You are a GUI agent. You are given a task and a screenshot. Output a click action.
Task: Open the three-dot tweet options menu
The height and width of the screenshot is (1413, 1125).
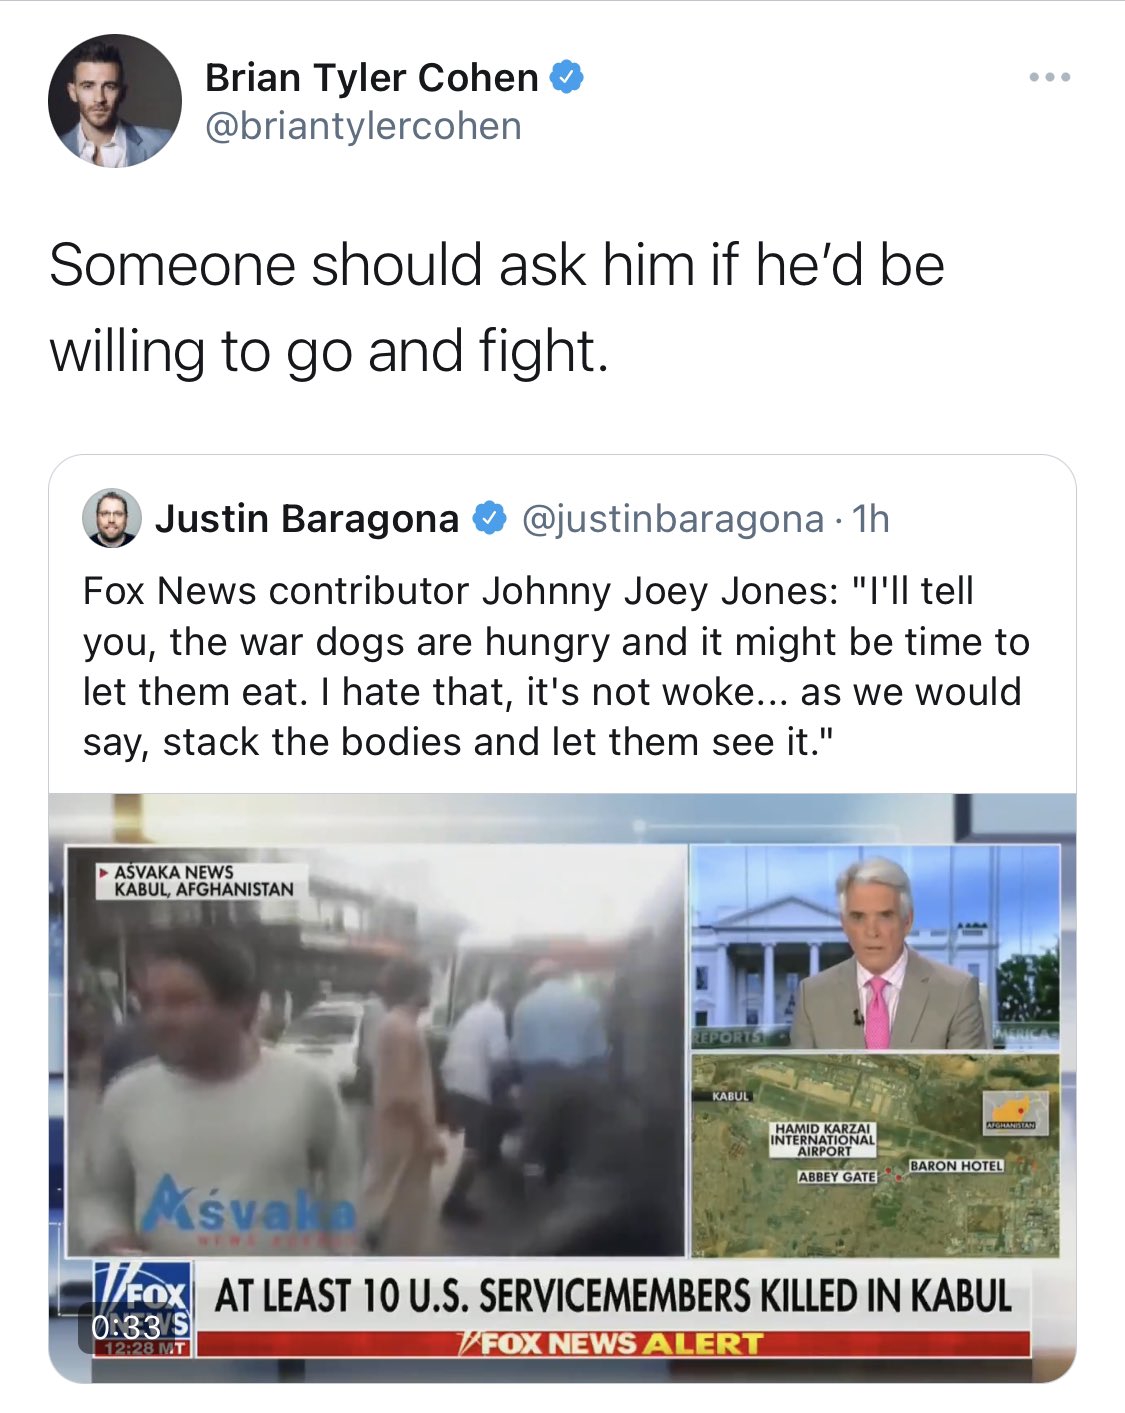click(1050, 77)
